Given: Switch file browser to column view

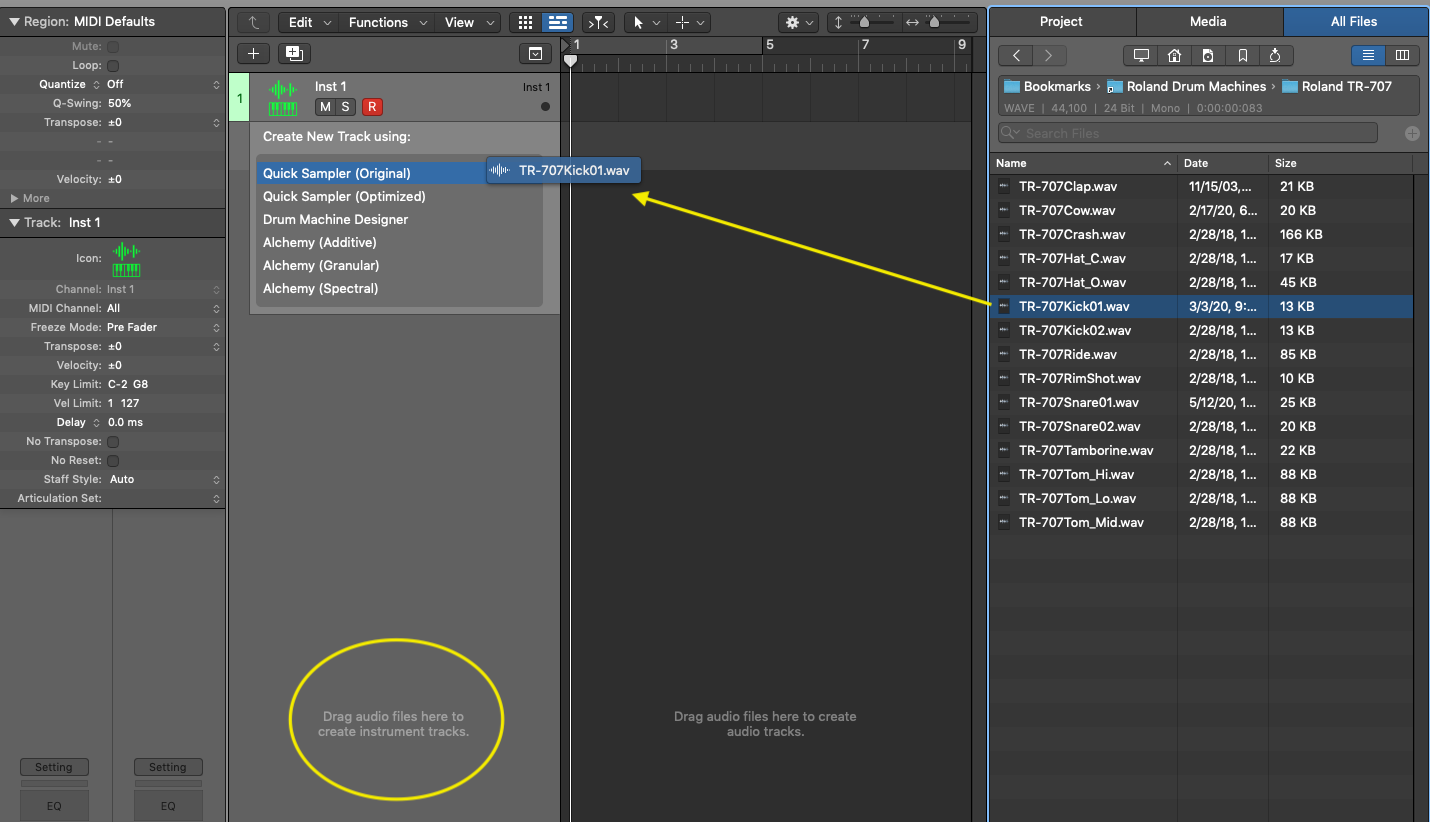Looking at the screenshot, I should tap(1402, 56).
